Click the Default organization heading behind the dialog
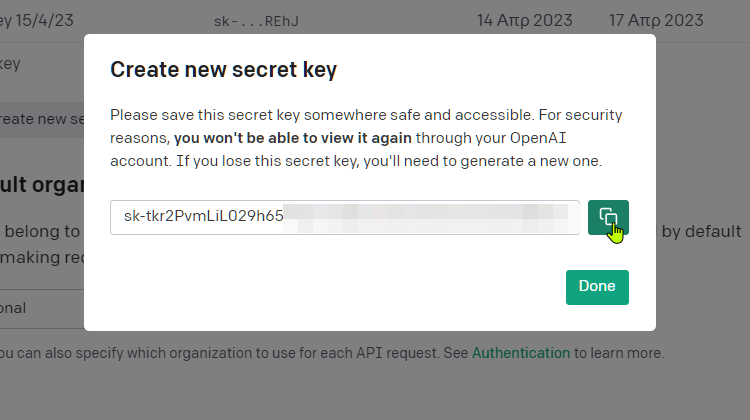The width and height of the screenshot is (750, 420). click(42, 185)
